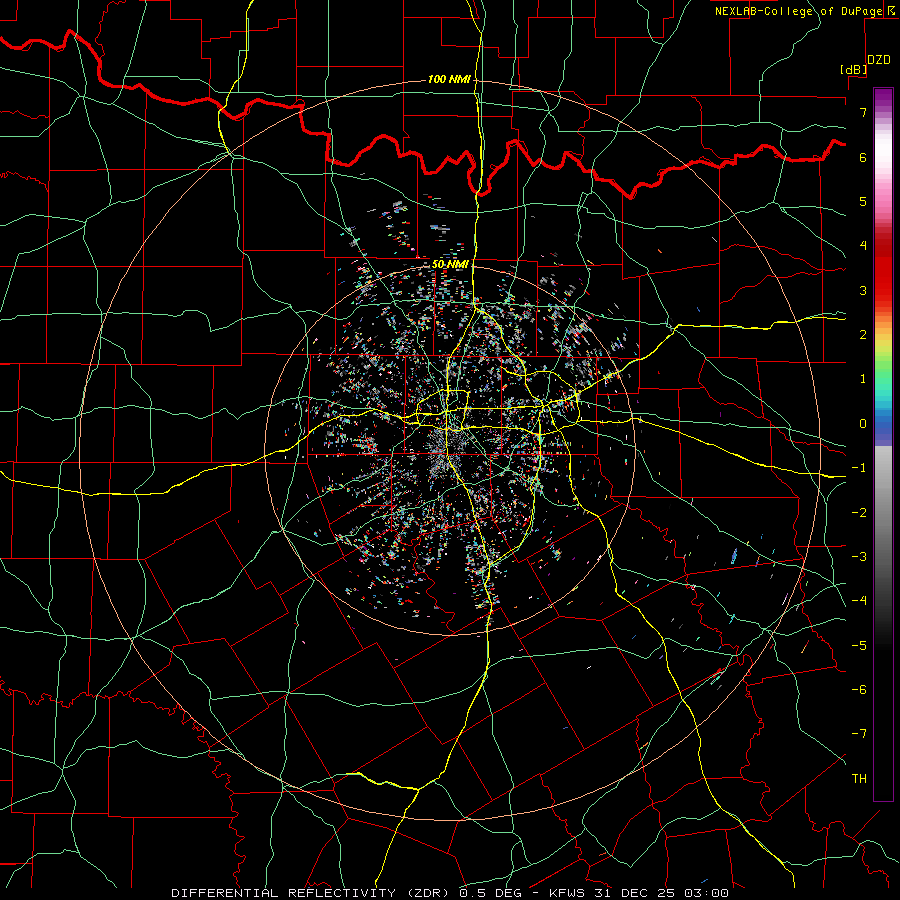The width and height of the screenshot is (900, 900).
Task: Select the '-2' label on the dB scale
Action: click(859, 513)
